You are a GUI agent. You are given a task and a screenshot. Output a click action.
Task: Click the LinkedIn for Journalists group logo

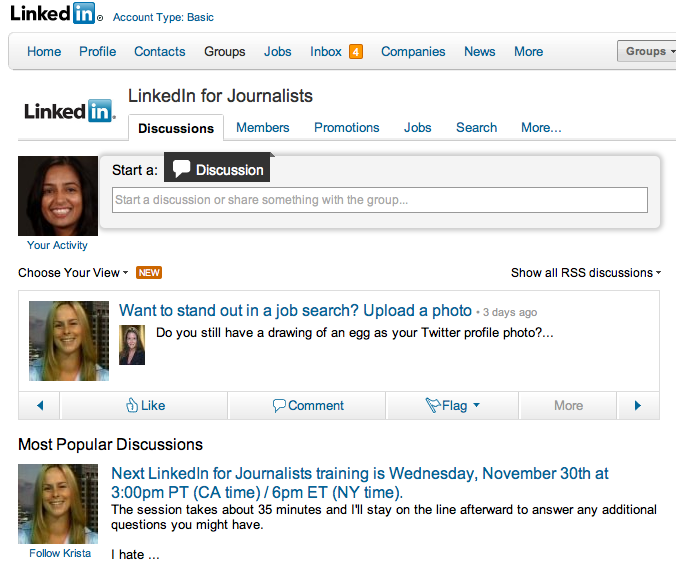(70, 111)
